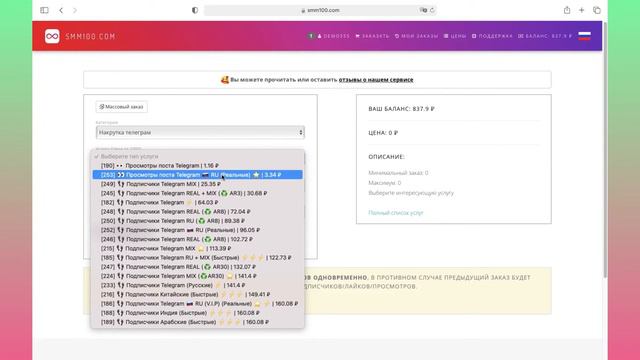Choose [246] Подписчики Telegram REAL 102.72 ₽
Image resolution: width=640 pixels, height=360 pixels.
click(x=198, y=239)
